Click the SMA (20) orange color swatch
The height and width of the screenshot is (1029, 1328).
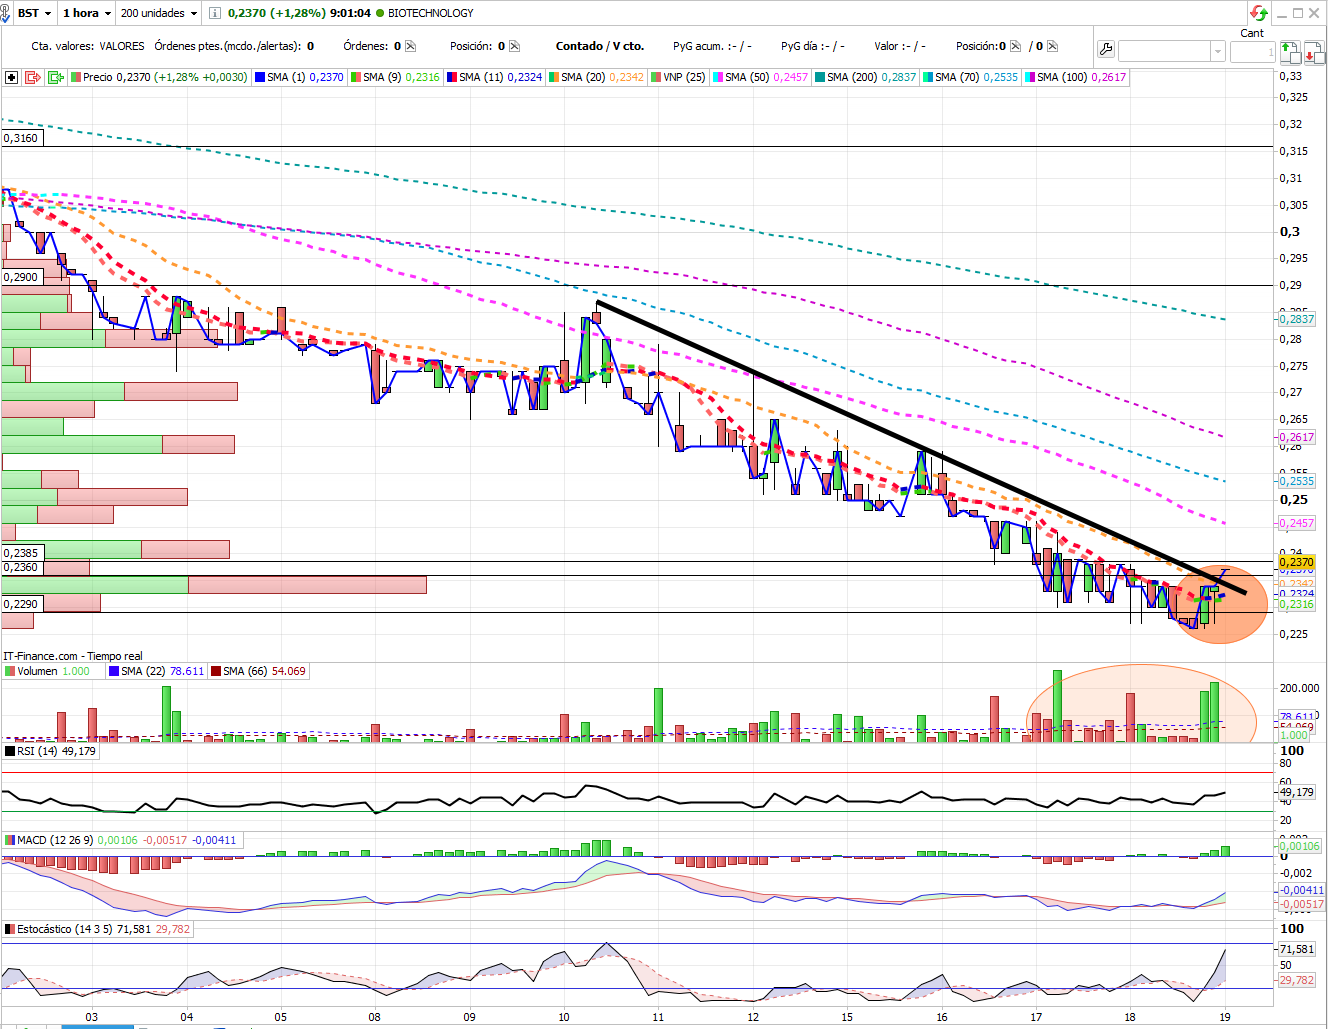click(554, 77)
